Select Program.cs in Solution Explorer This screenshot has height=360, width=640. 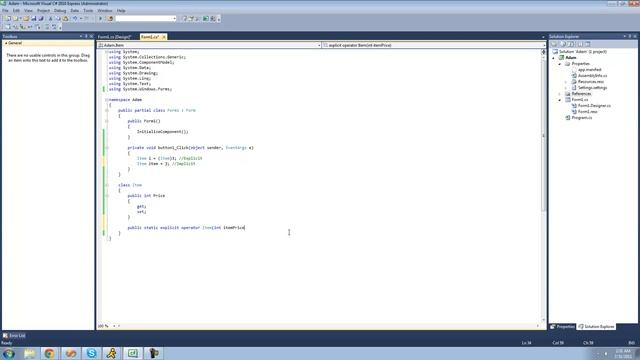click(x=582, y=118)
